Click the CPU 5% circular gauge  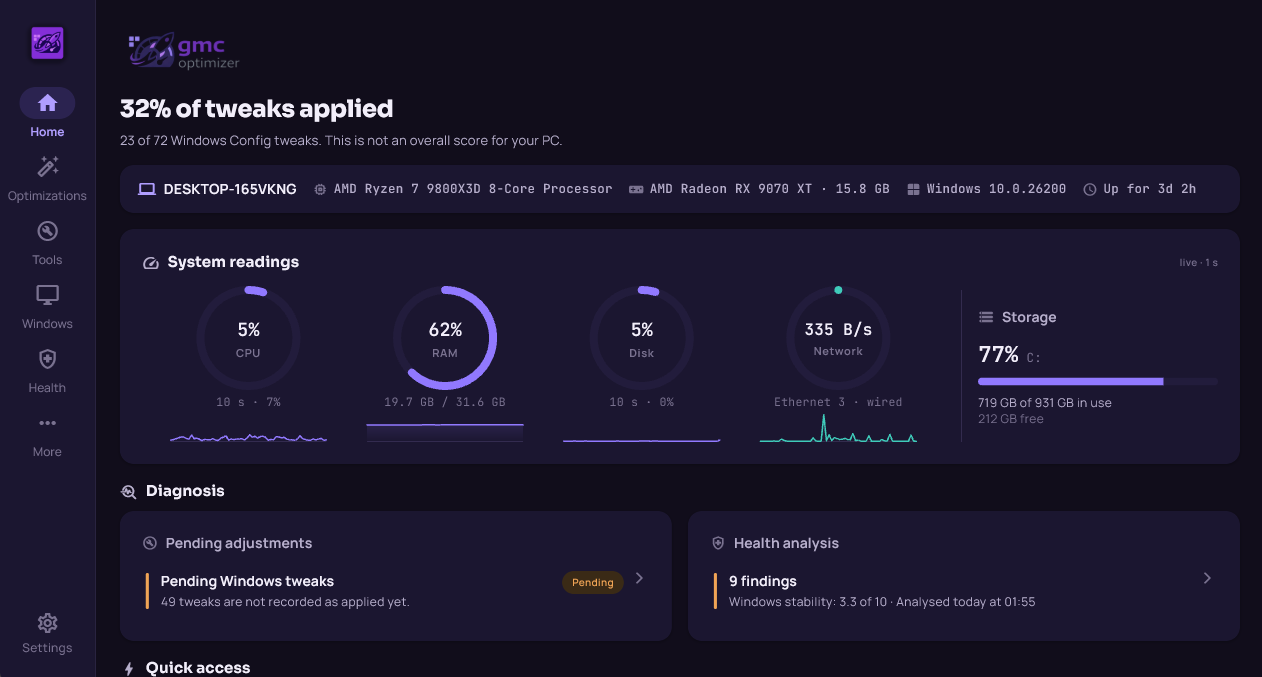(x=248, y=337)
